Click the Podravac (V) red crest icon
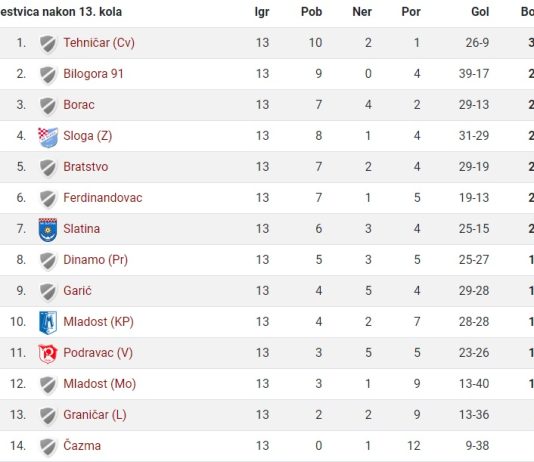 pos(48,353)
